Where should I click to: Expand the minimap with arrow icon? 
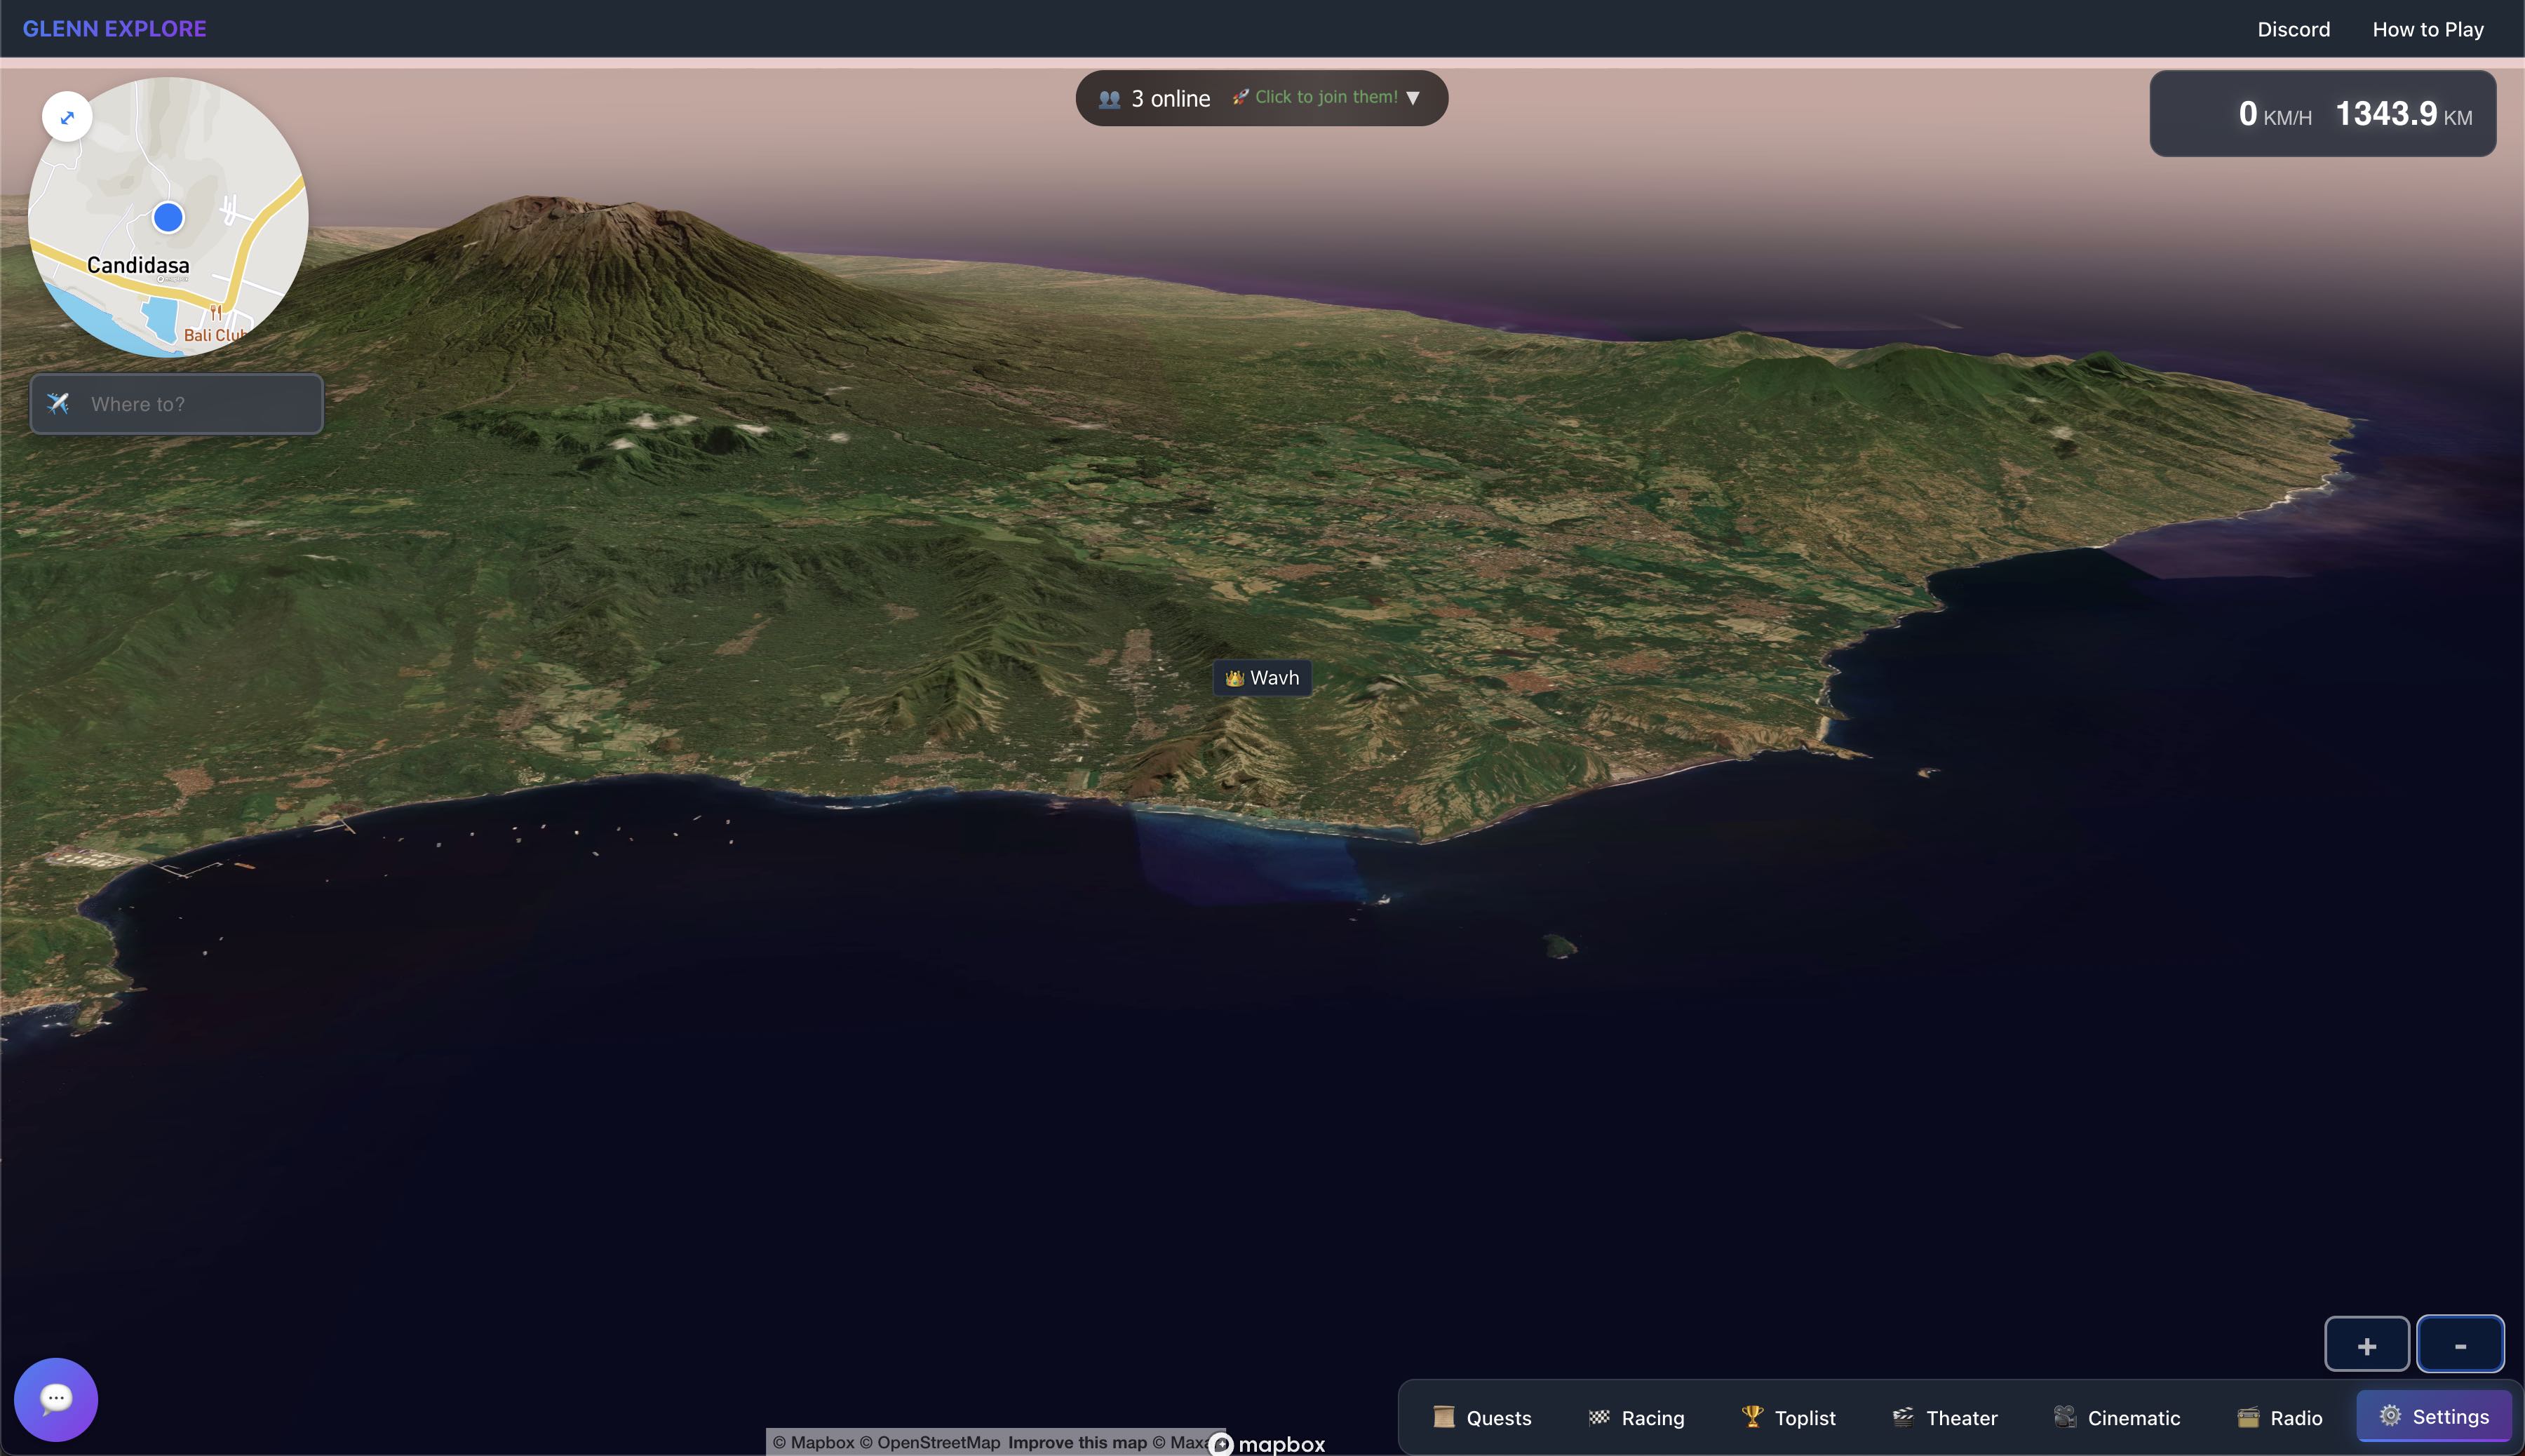[67, 117]
